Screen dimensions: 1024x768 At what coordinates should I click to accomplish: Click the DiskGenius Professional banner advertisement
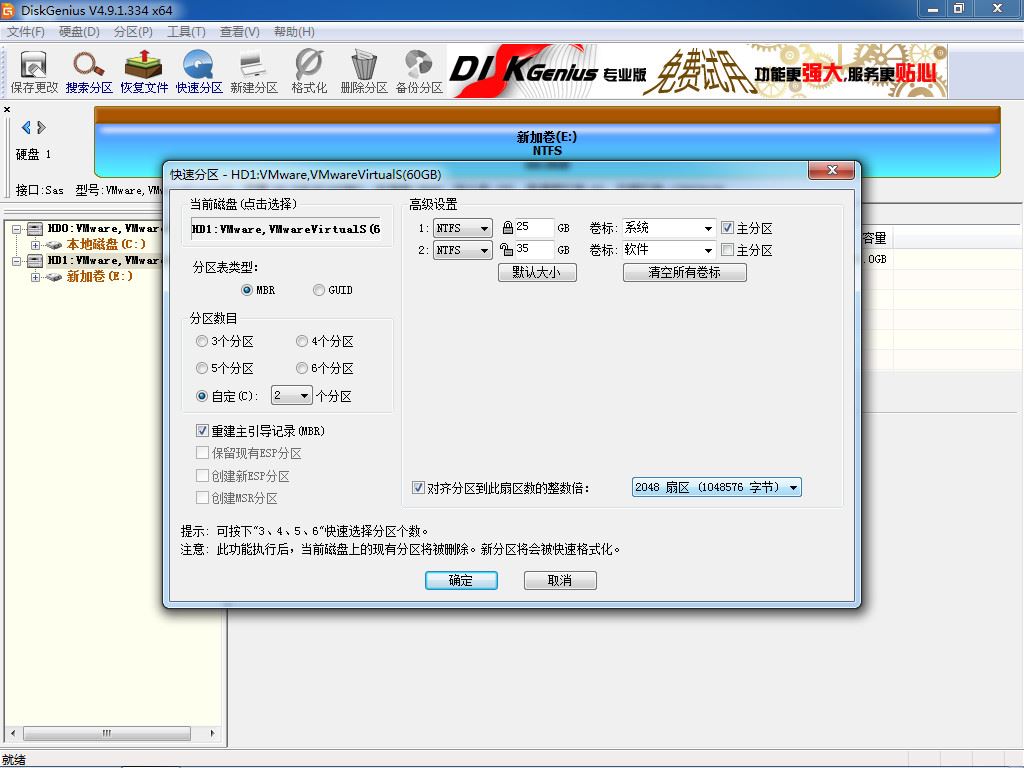697,72
